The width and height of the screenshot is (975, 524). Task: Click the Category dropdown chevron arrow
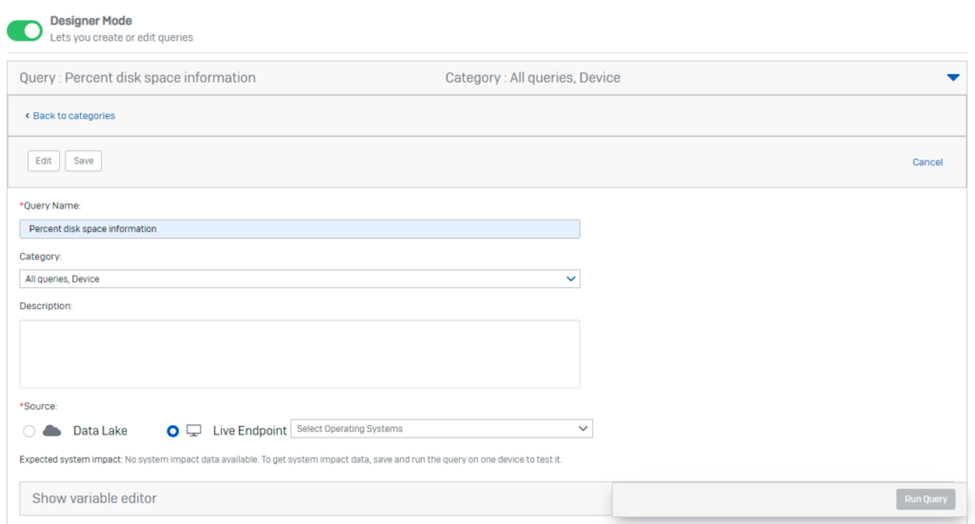[570, 279]
